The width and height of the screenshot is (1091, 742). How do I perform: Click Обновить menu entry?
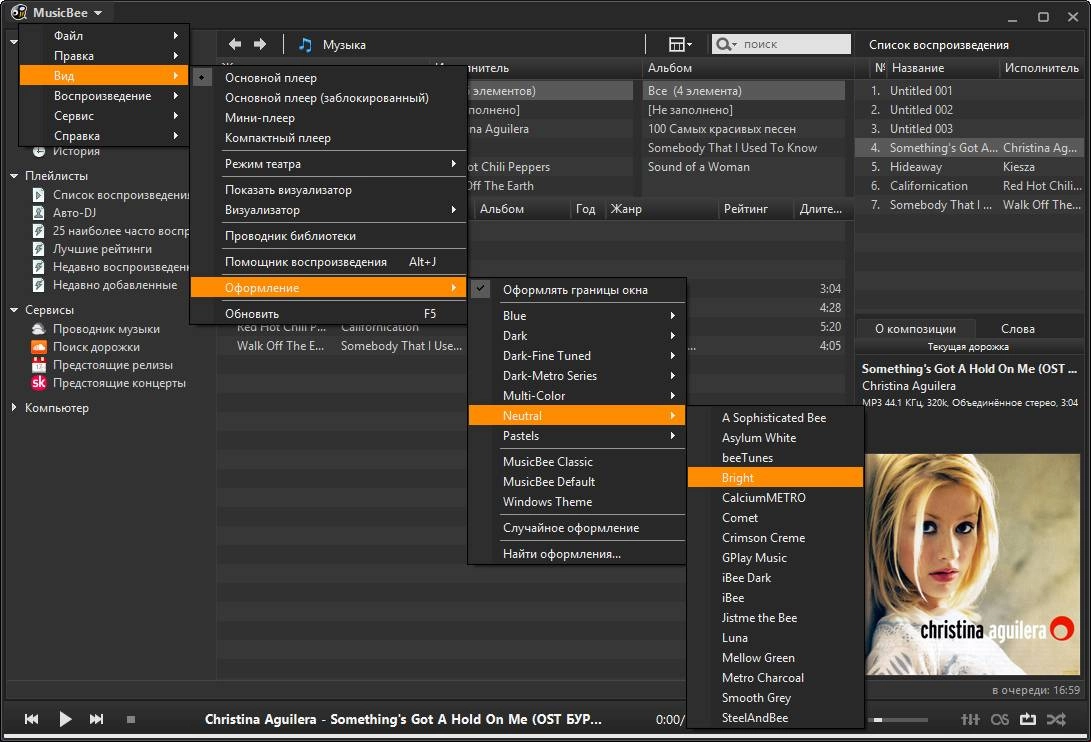pyautogui.click(x=328, y=314)
